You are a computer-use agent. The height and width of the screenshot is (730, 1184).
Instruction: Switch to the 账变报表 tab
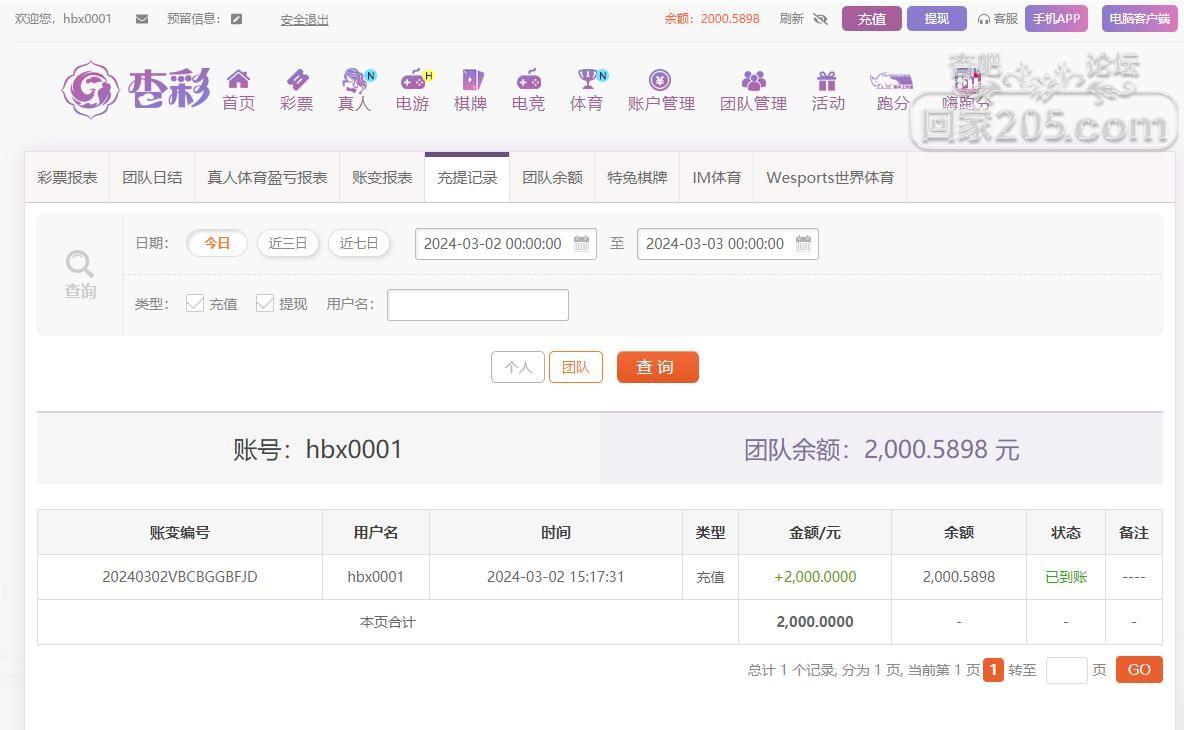382,178
